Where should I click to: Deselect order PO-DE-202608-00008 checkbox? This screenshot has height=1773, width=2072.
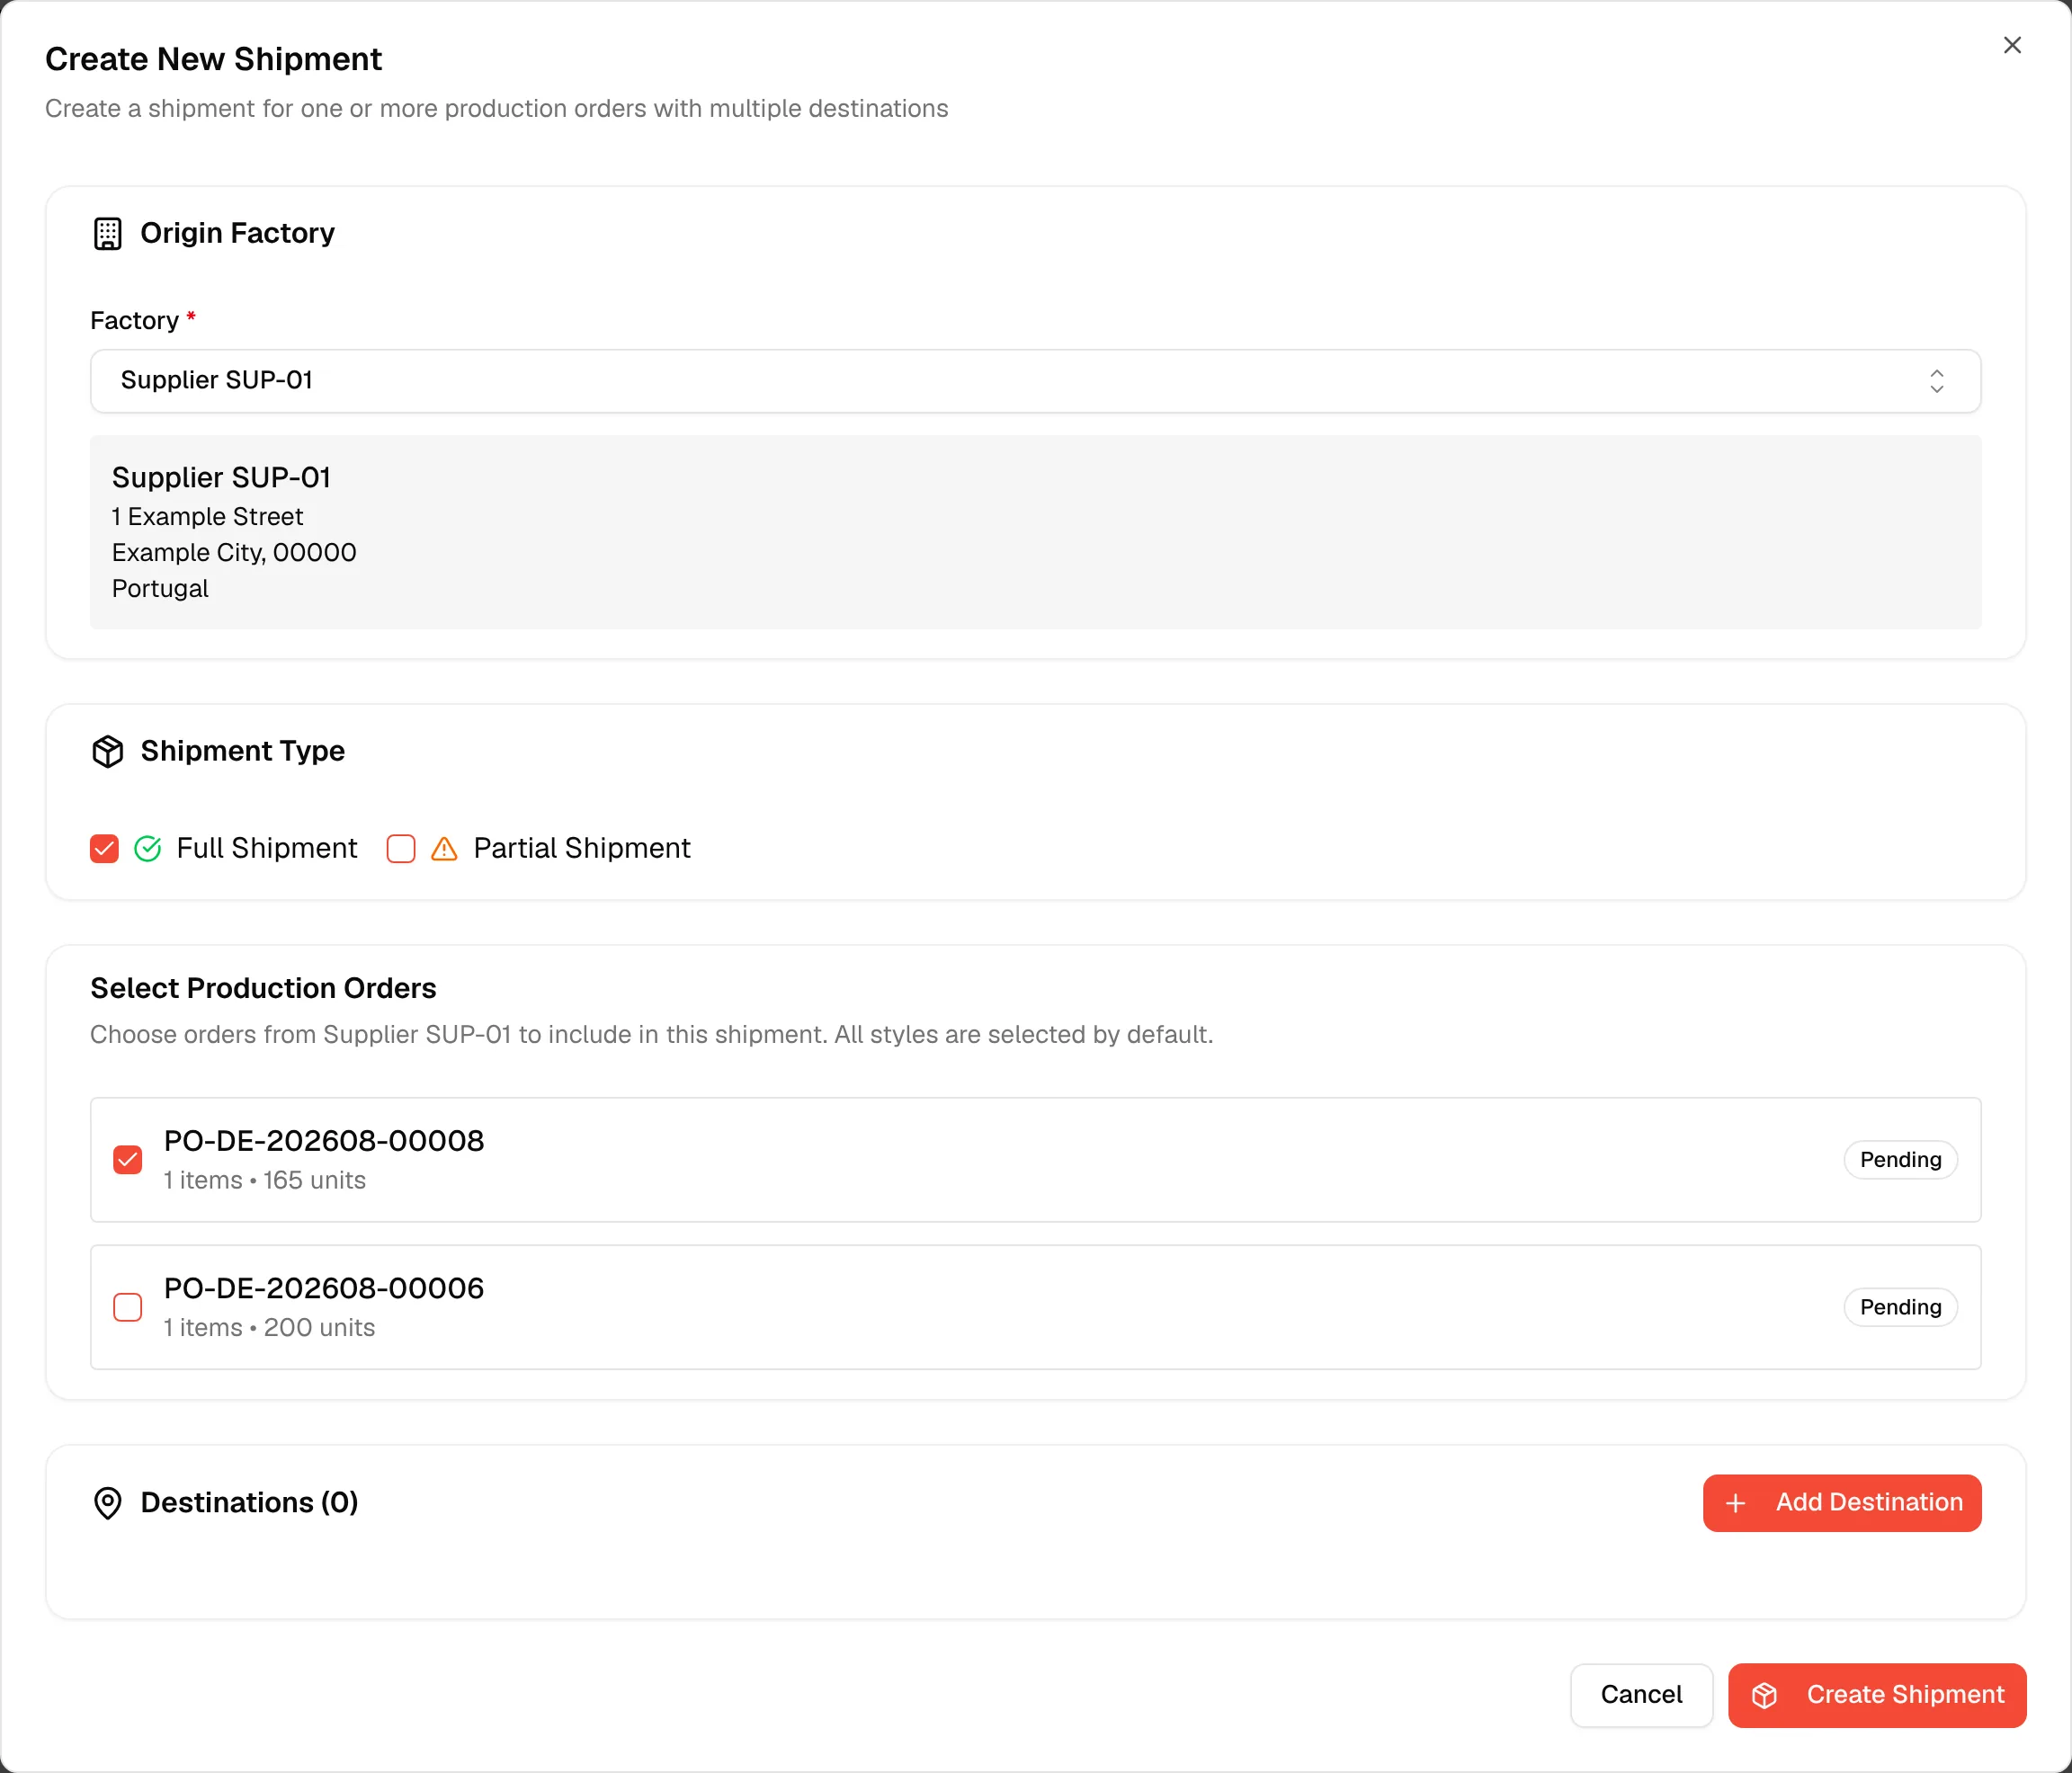(x=128, y=1160)
